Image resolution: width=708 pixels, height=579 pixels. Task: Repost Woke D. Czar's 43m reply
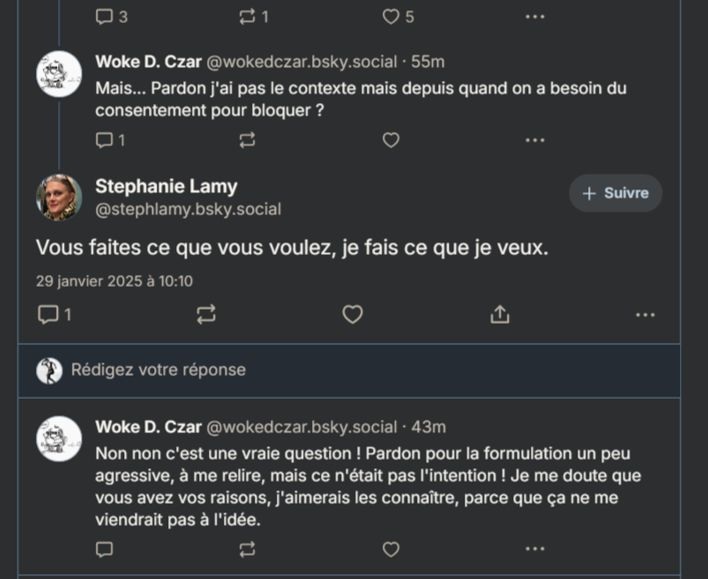click(248, 548)
